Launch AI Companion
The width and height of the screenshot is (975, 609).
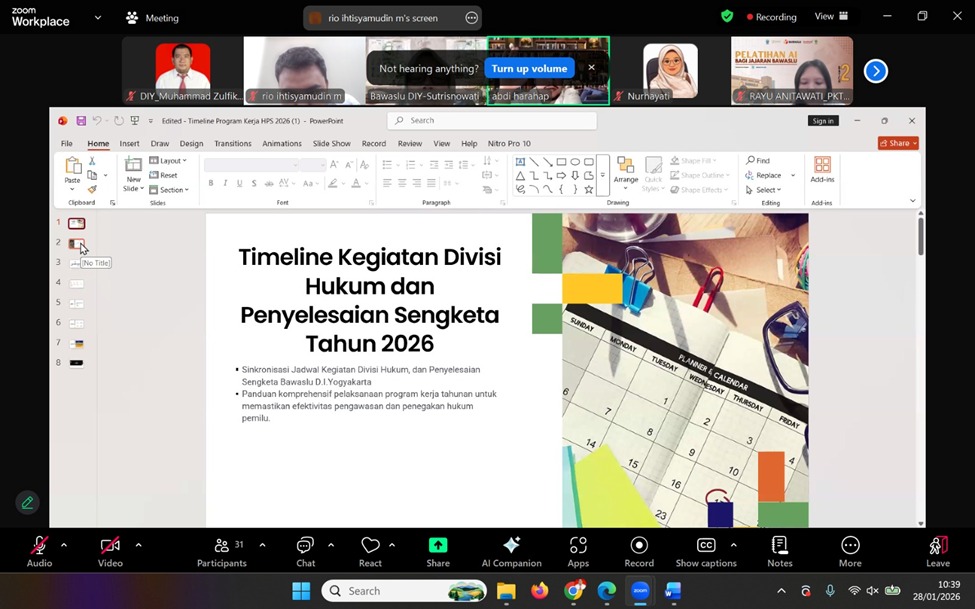point(511,551)
